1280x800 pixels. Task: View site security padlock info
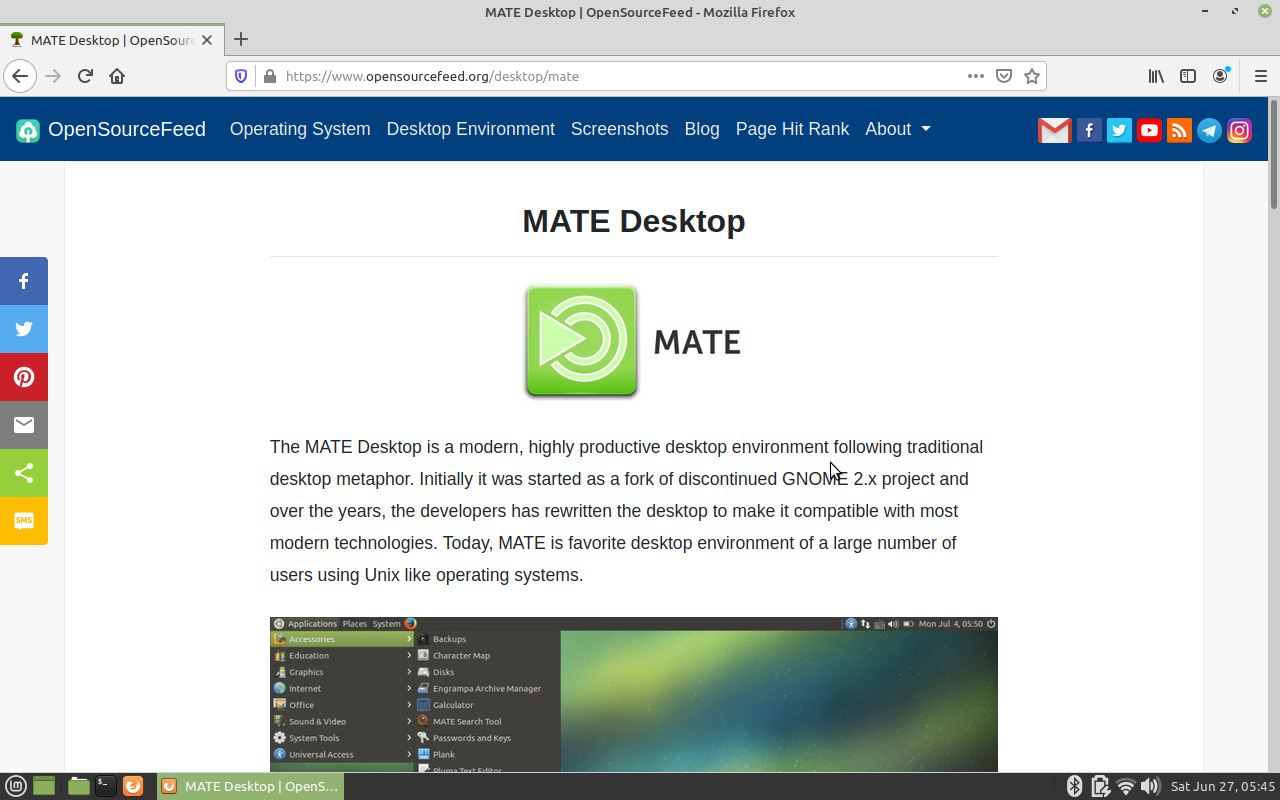click(269, 76)
